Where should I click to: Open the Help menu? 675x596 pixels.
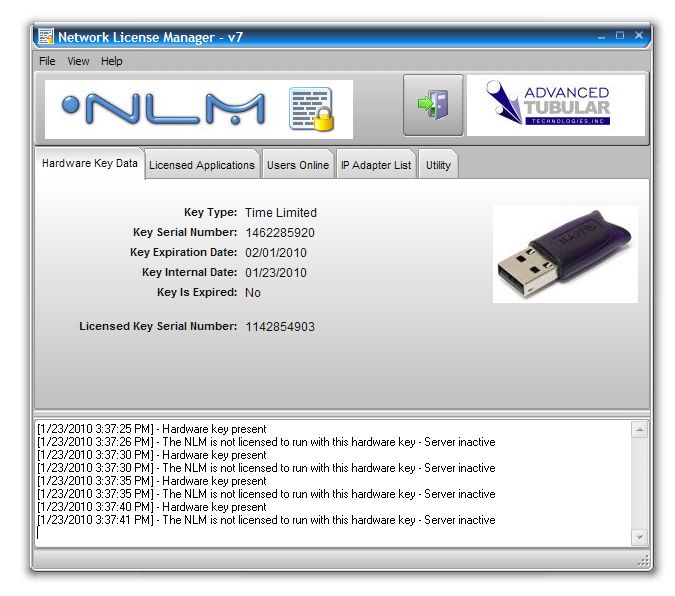[x=112, y=61]
